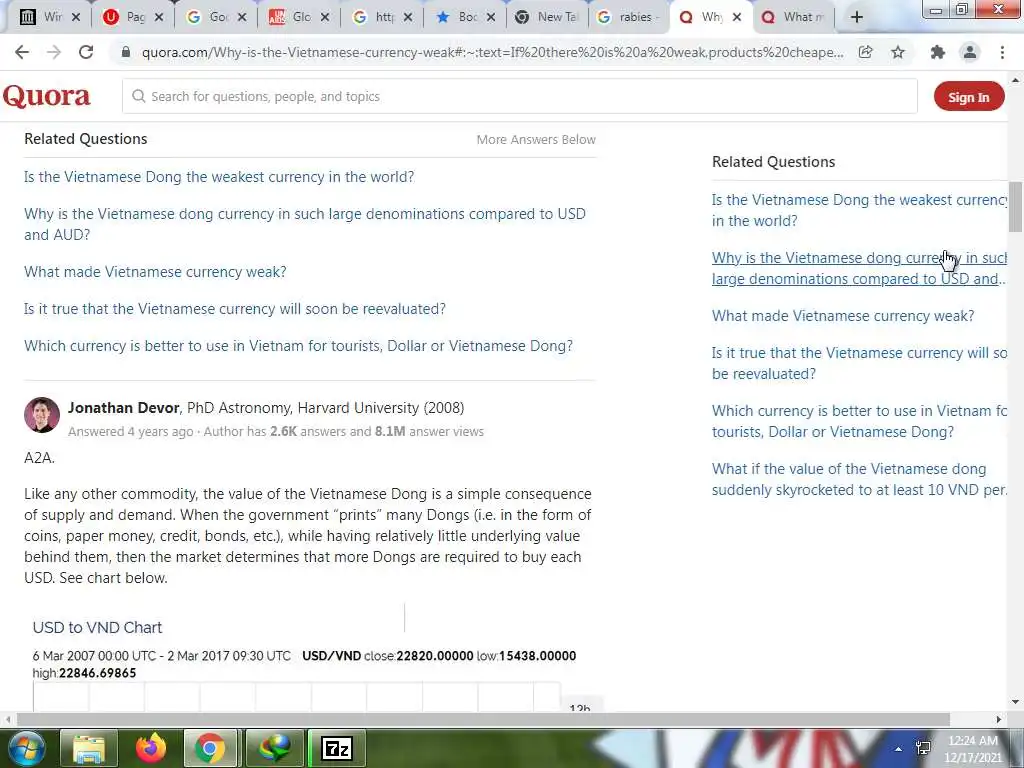Screen dimensions: 1024x768
Task: Click the horizontal scrollbar right arrow
Action: tap(999, 719)
